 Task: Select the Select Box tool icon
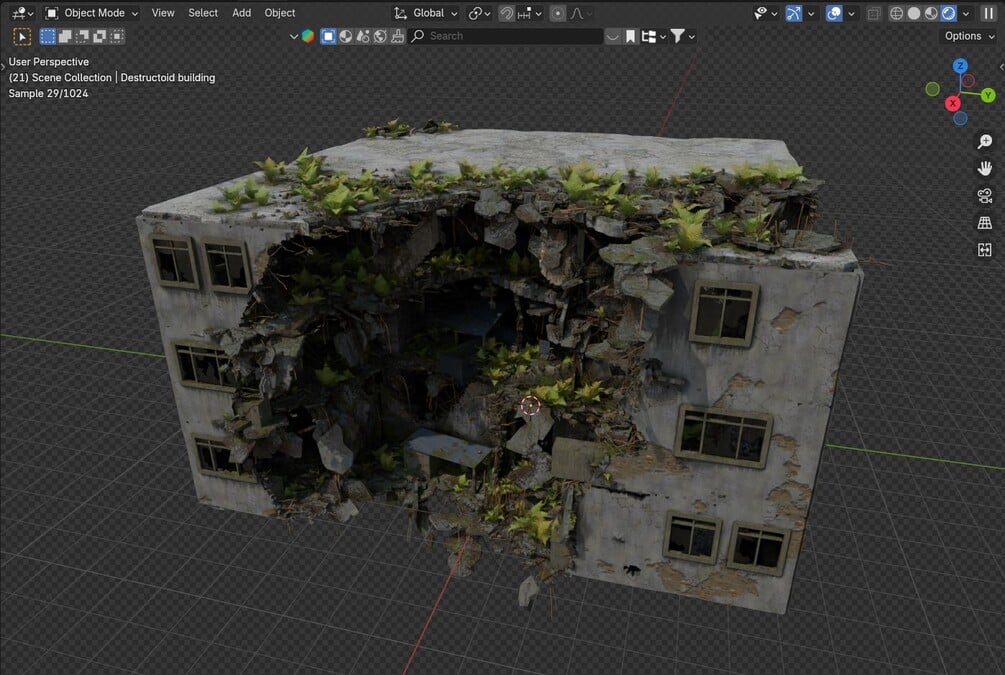[x=22, y=37]
